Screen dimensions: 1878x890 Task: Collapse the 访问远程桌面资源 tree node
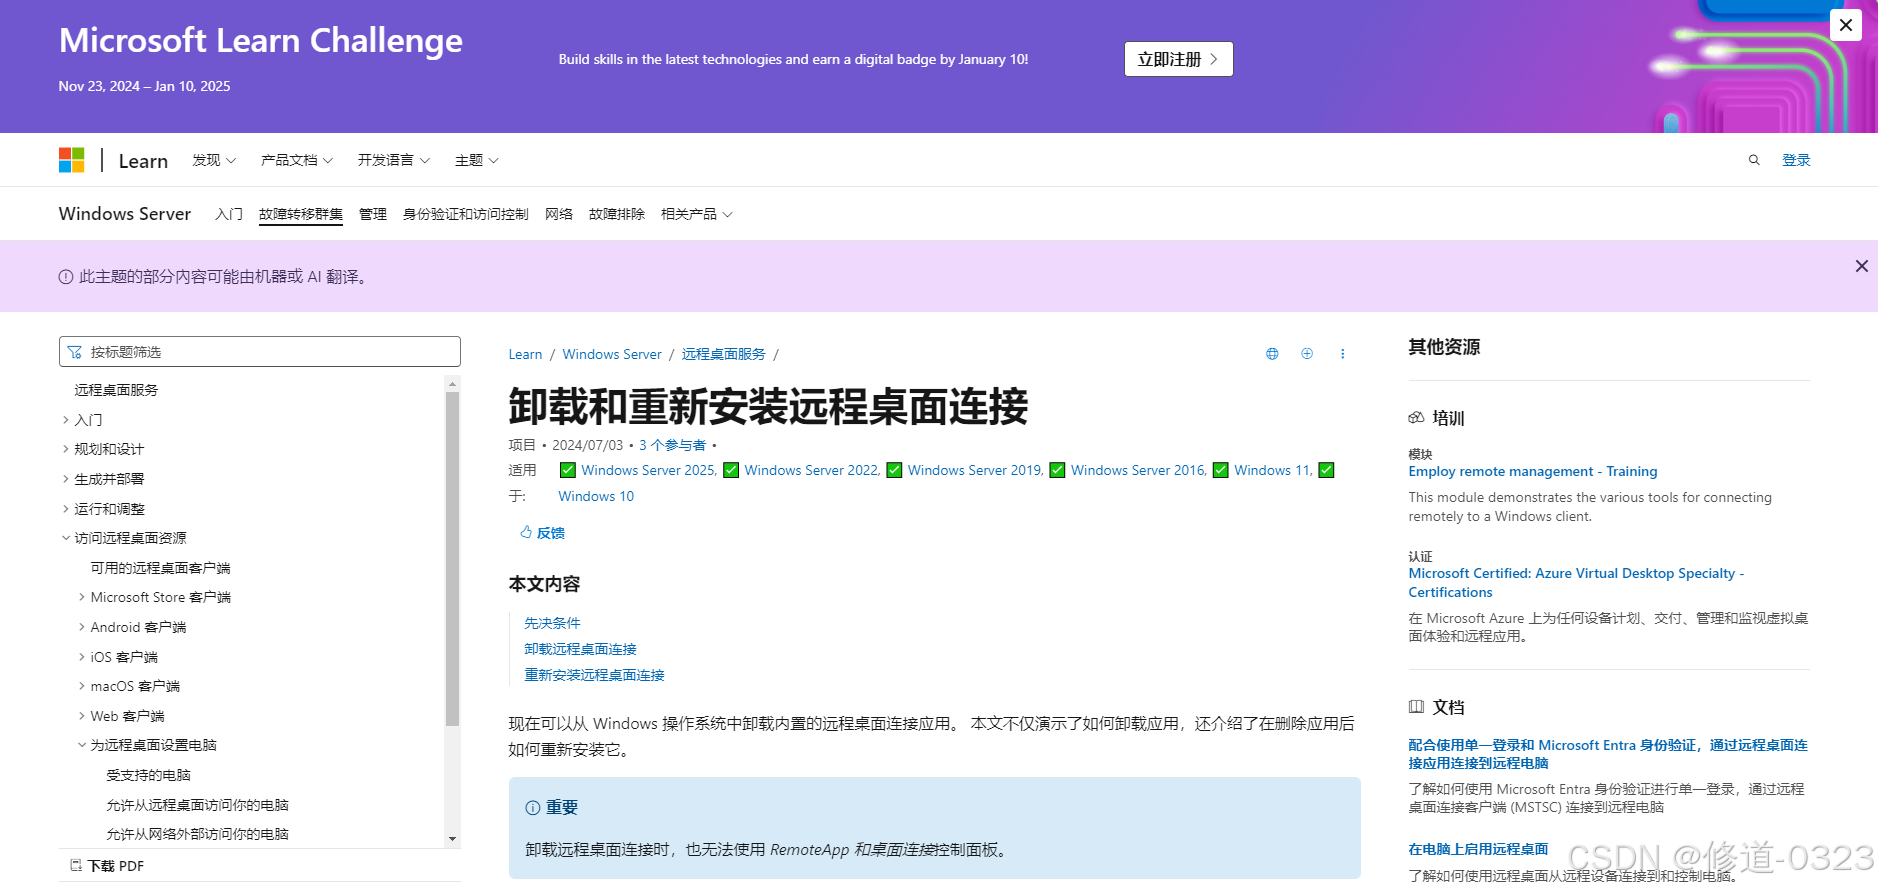click(x=66, y=538)
